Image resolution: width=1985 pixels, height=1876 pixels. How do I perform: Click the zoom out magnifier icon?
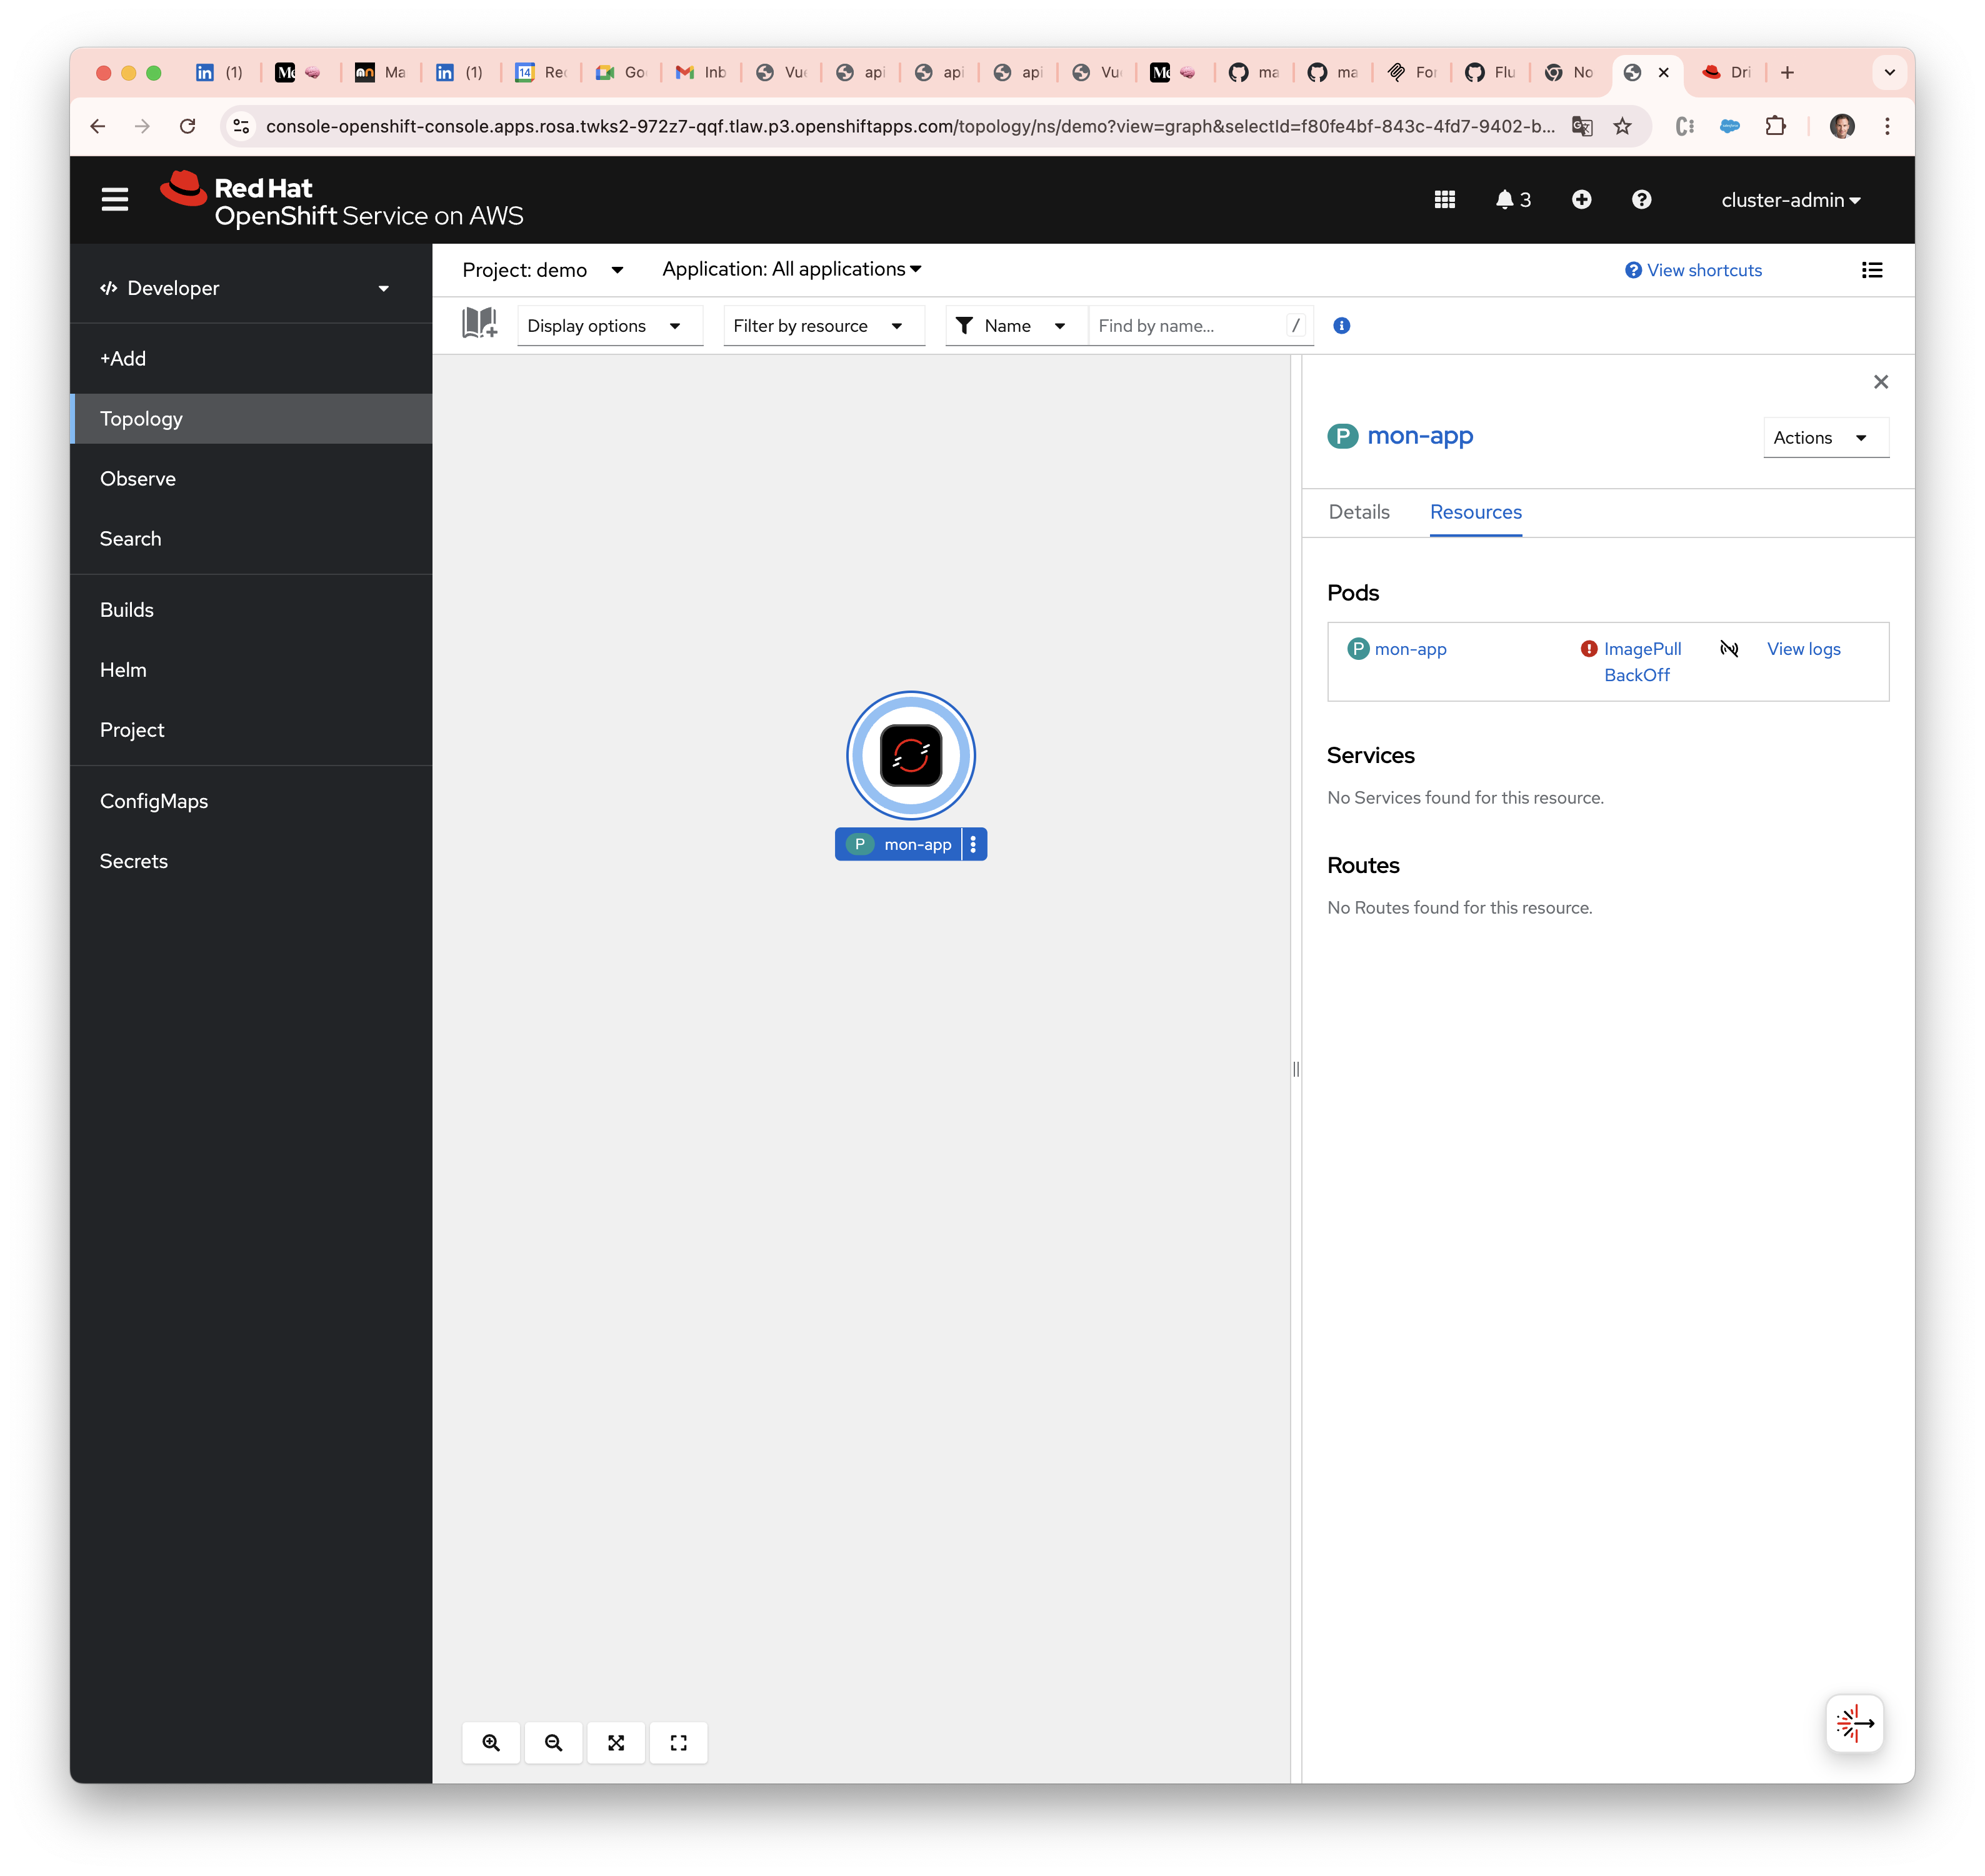[x=553, y=1743]
